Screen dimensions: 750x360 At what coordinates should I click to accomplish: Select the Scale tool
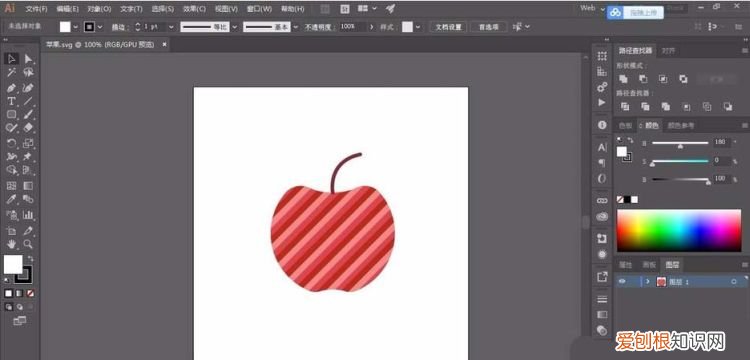pos(29,143)
